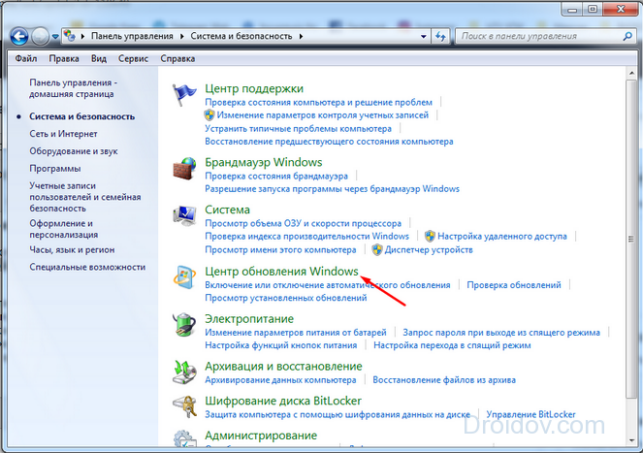Open Центр поддержки flag icon
The width and height of the screenshot is (643, 453).
click(184, 94)
